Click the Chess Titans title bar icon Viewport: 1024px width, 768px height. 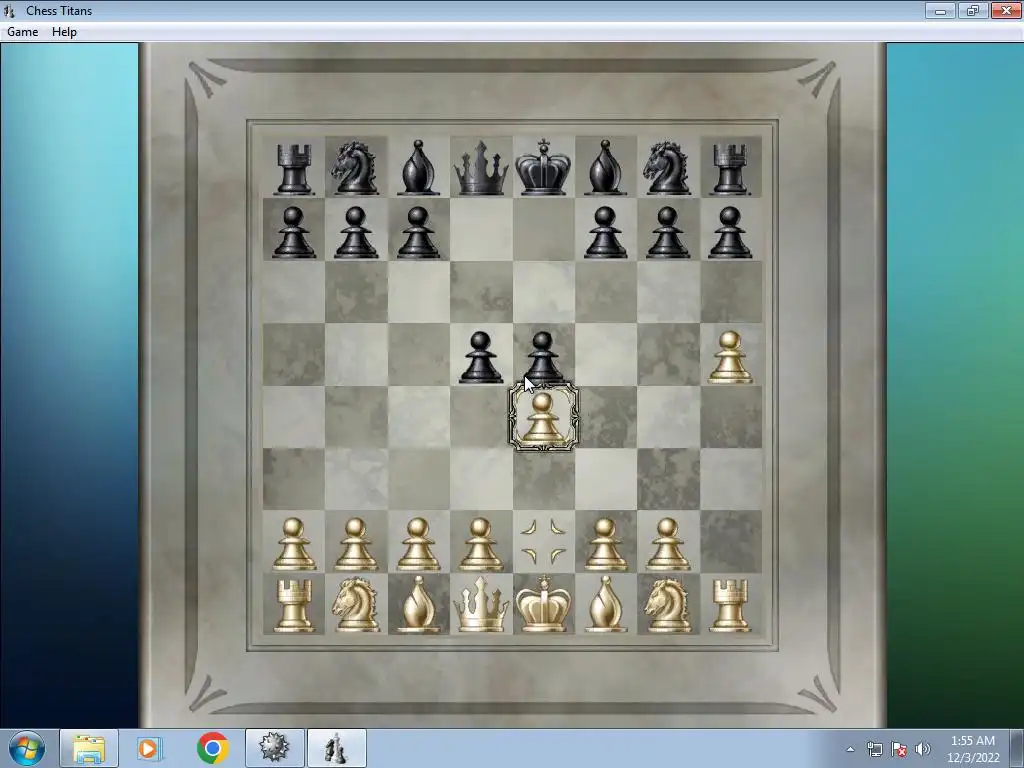[9, 10]
